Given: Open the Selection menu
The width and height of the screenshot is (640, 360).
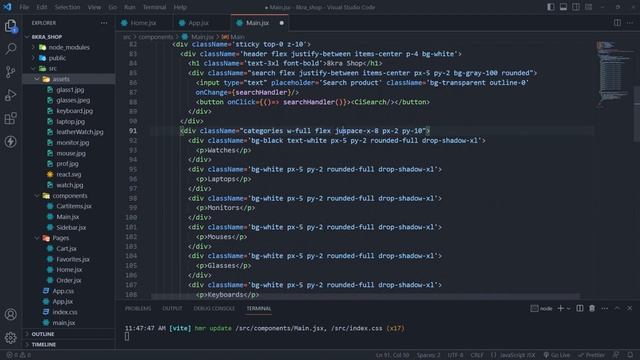Looking at the screenshot, I should pos(67,7).
